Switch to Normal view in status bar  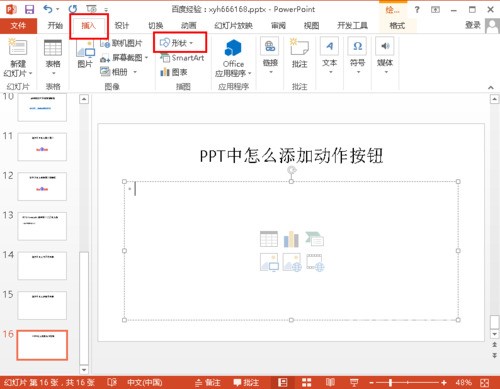[283, 382]
